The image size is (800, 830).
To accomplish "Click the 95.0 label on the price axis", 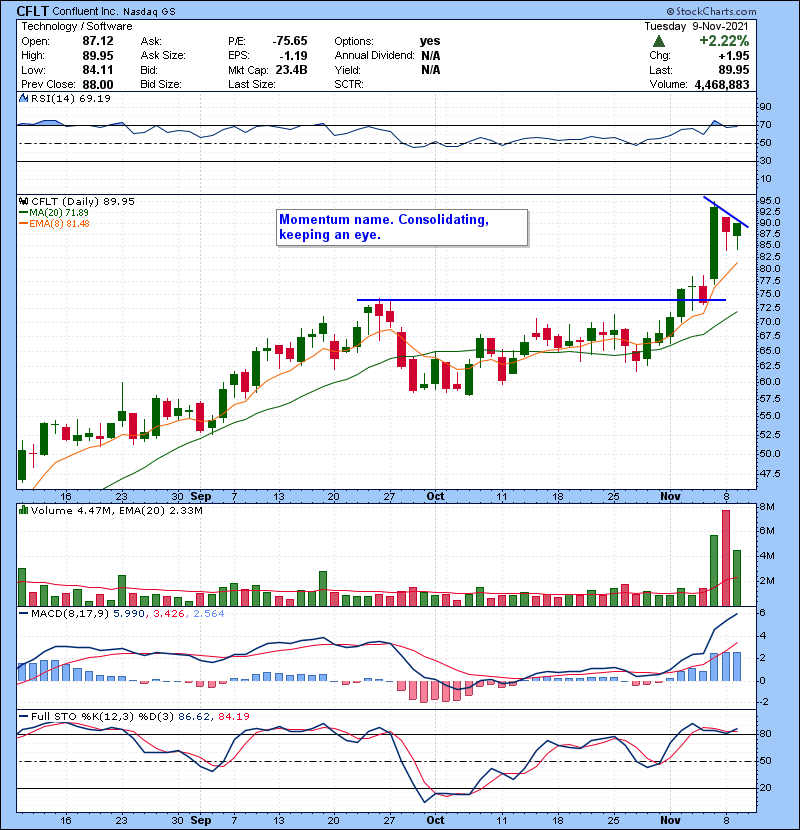I will [770, 201].
